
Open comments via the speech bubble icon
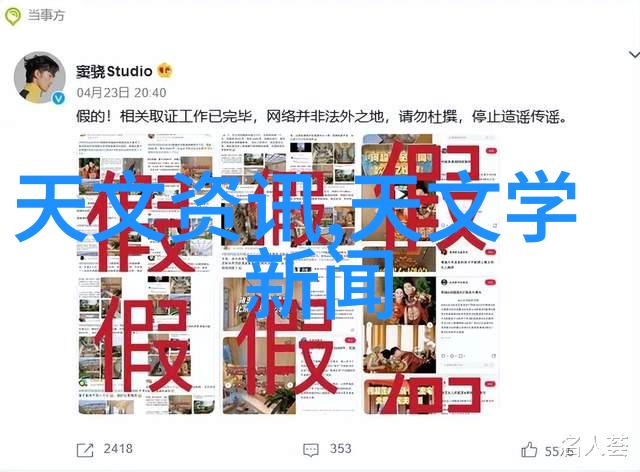(311, 450)
